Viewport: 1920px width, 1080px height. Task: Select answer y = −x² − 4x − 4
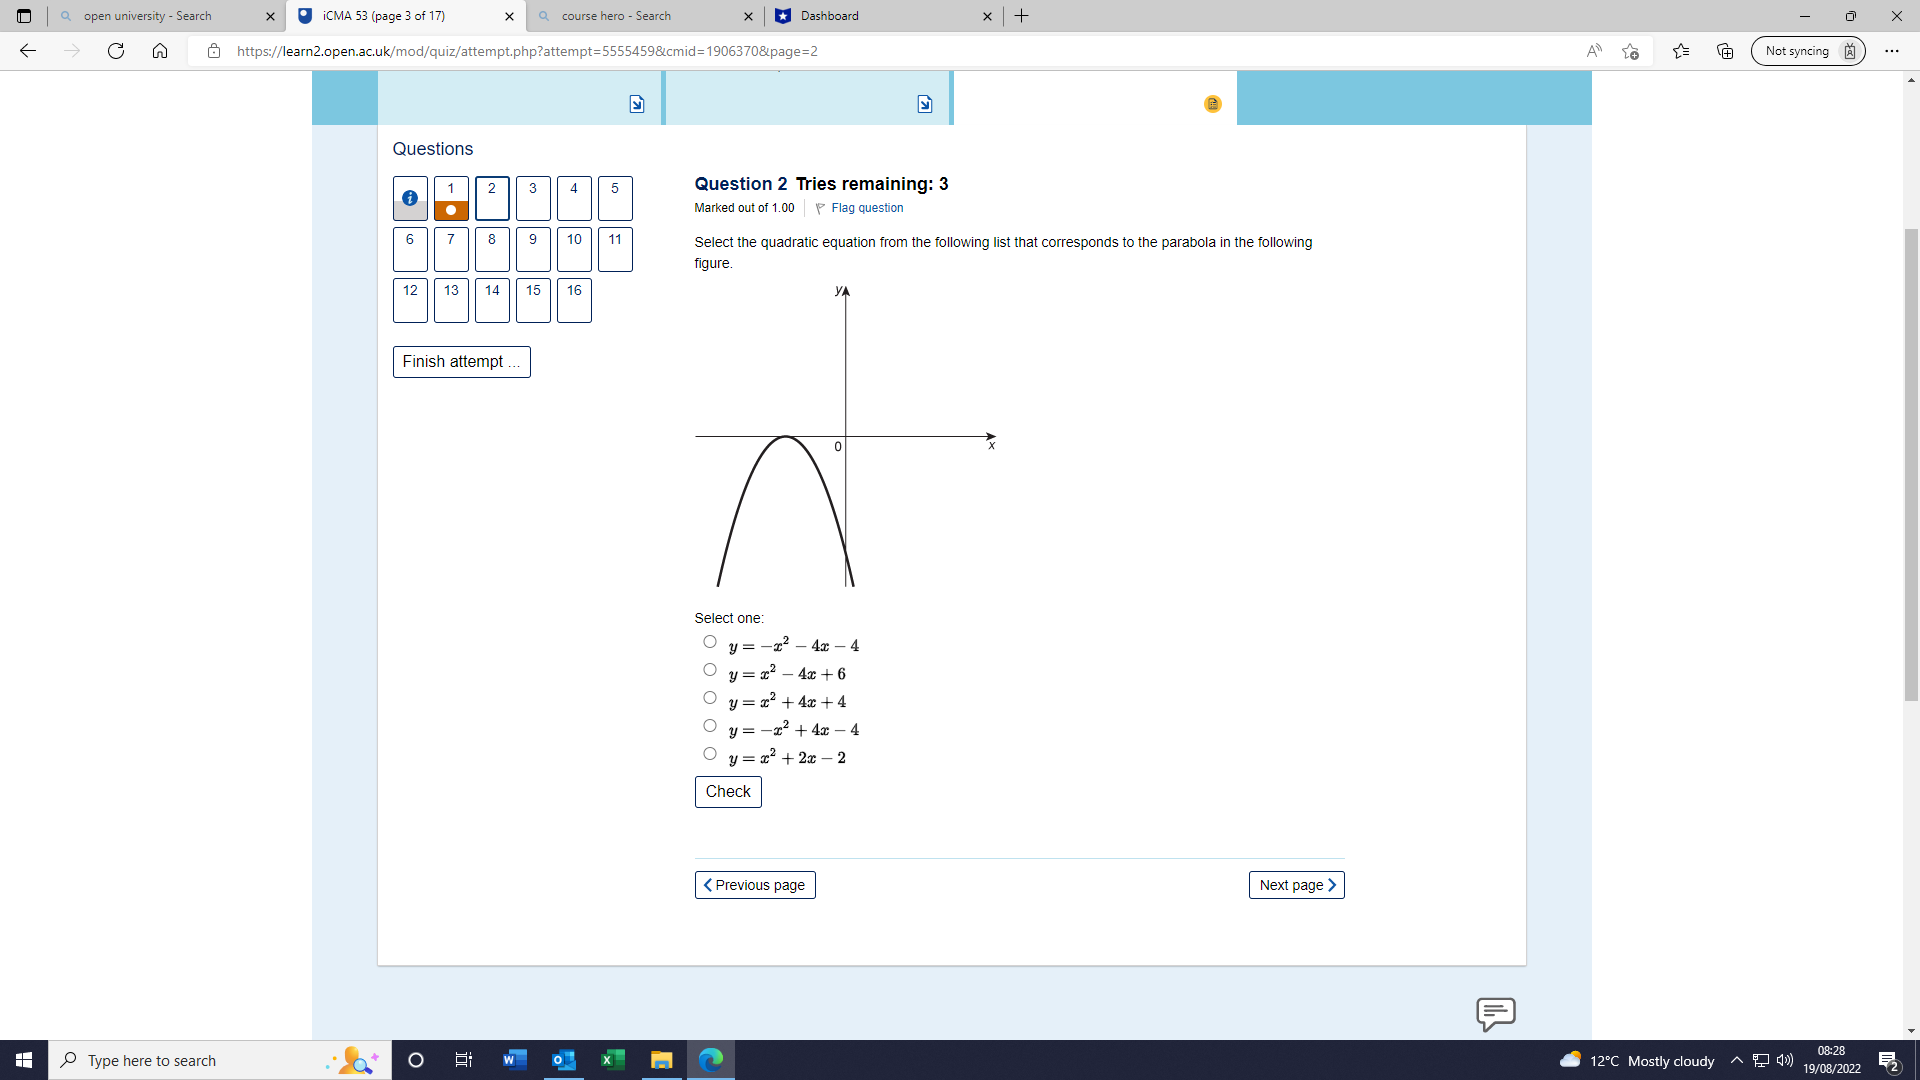tap(710, 641)
